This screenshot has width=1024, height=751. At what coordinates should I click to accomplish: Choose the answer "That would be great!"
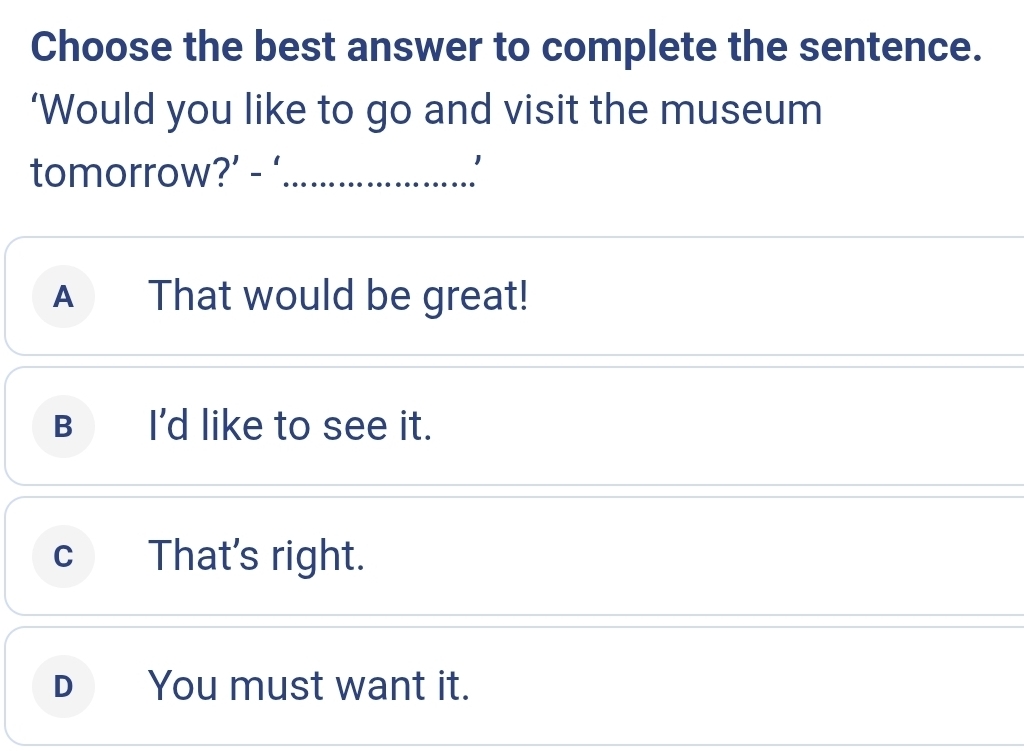tap(337, 296)
